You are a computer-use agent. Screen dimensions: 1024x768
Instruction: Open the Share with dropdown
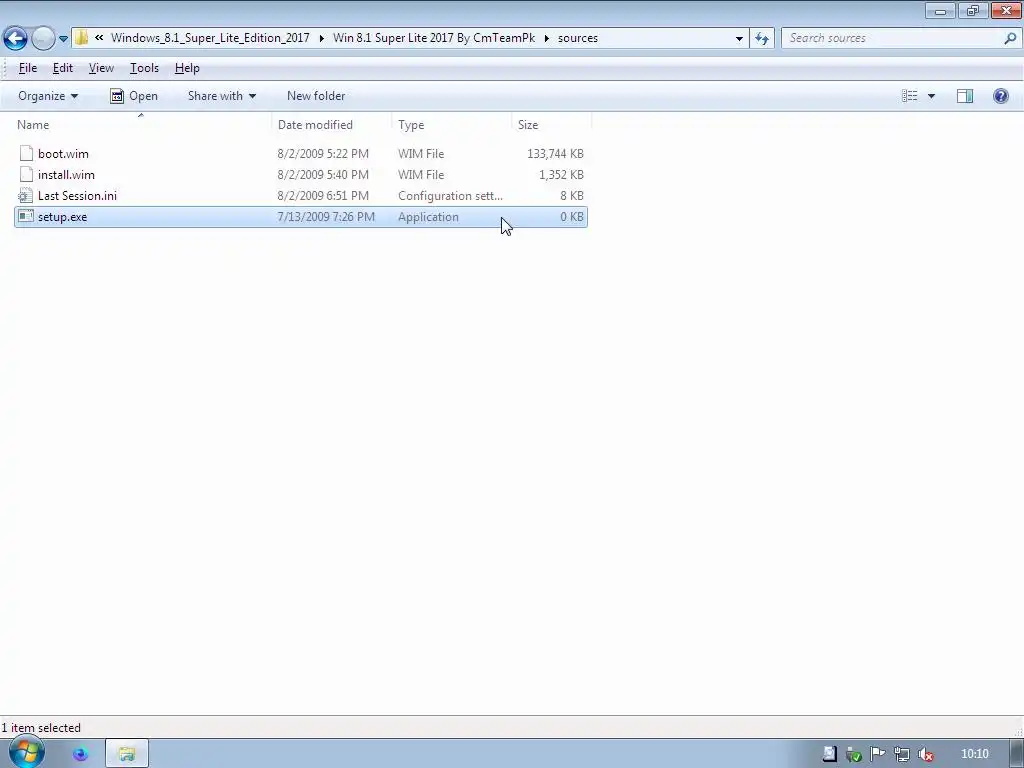click(221, 96)
